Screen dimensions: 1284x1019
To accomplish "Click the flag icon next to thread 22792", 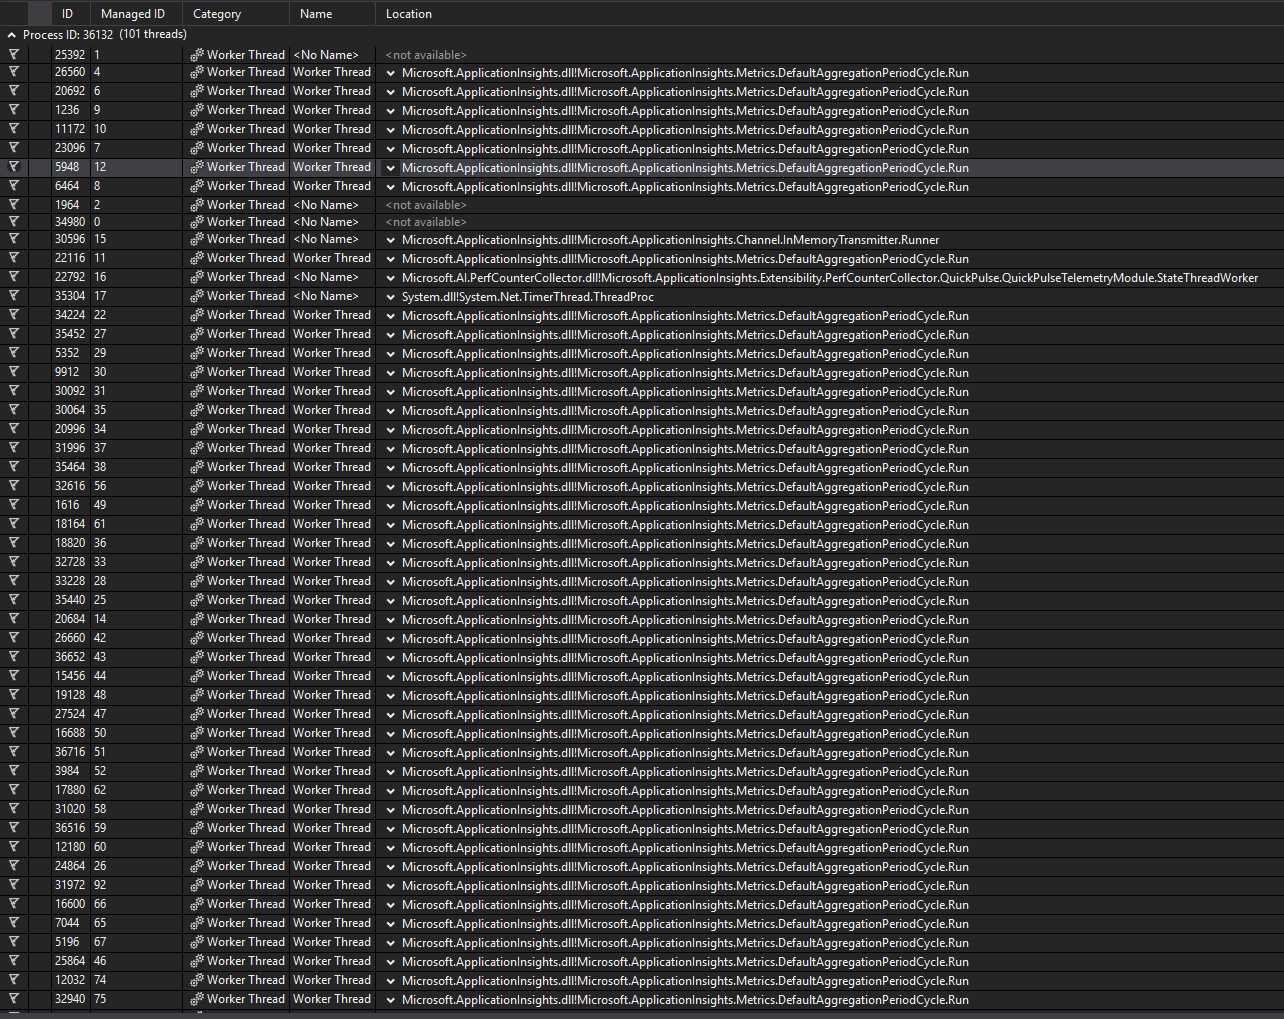I will 14,276.
